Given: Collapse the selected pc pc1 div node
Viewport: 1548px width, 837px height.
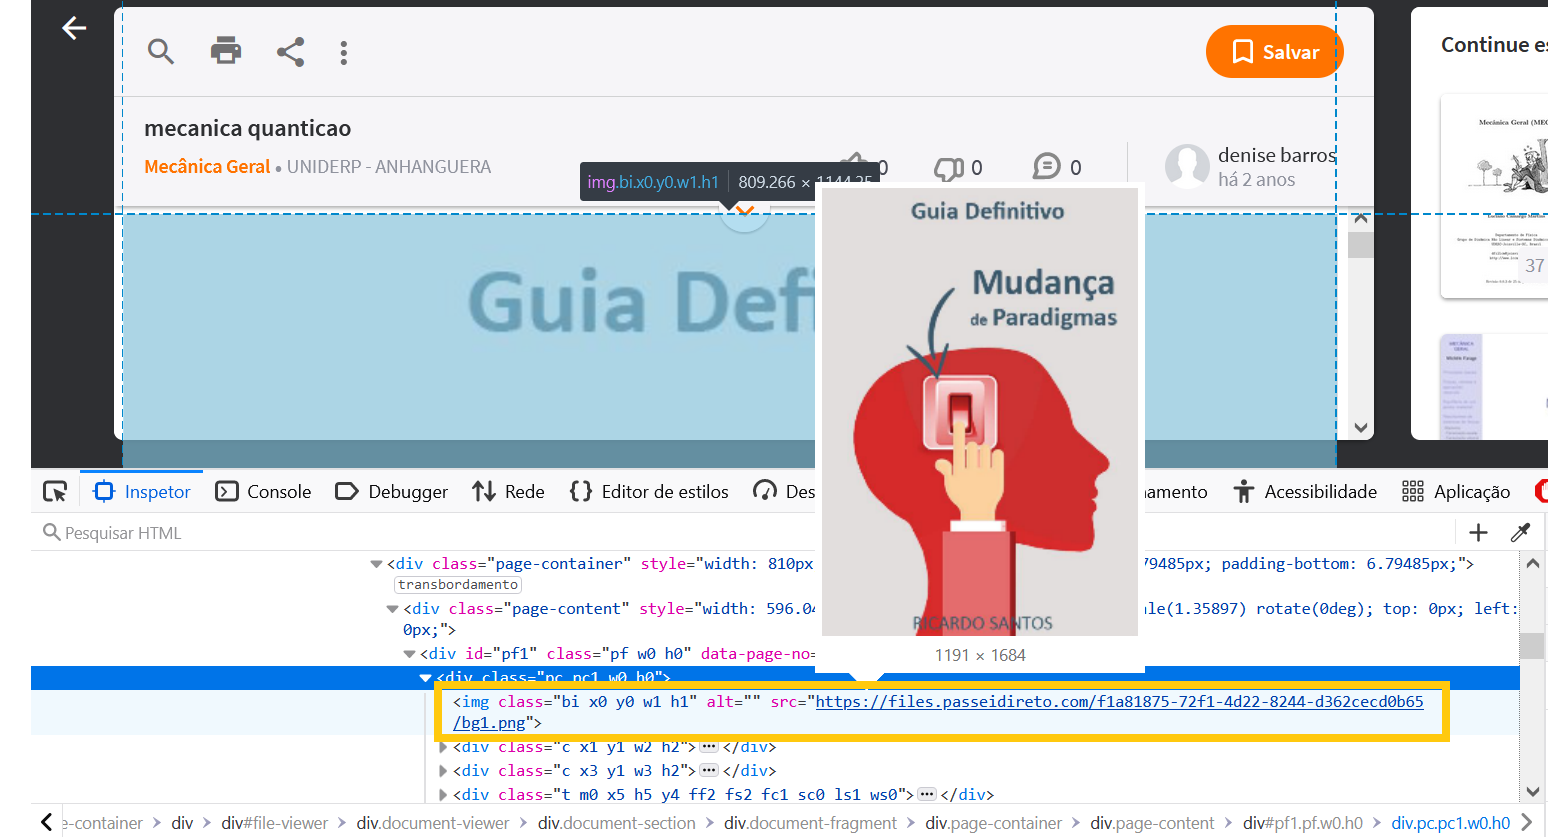Looking at the screenshot, I should coord(425,678).
